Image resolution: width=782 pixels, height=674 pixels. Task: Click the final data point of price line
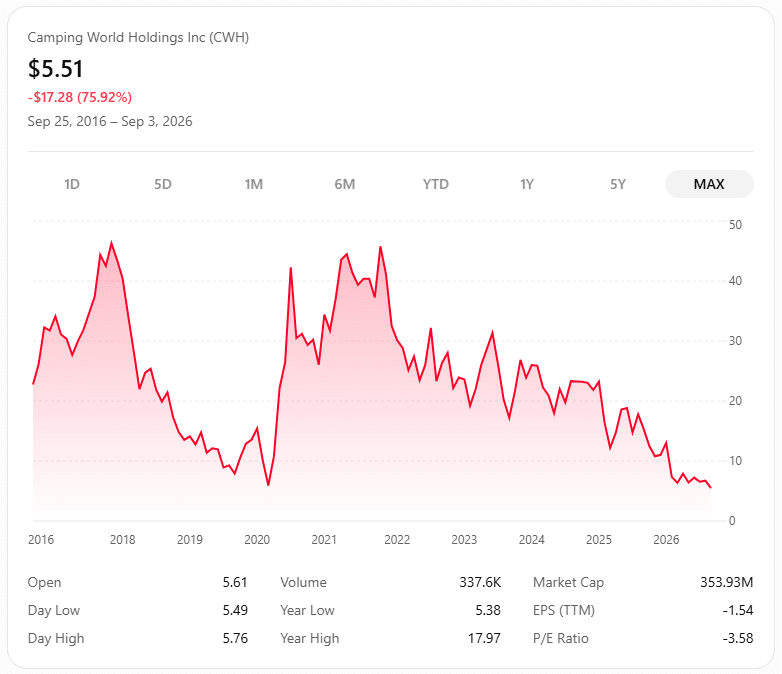point(710,487)
